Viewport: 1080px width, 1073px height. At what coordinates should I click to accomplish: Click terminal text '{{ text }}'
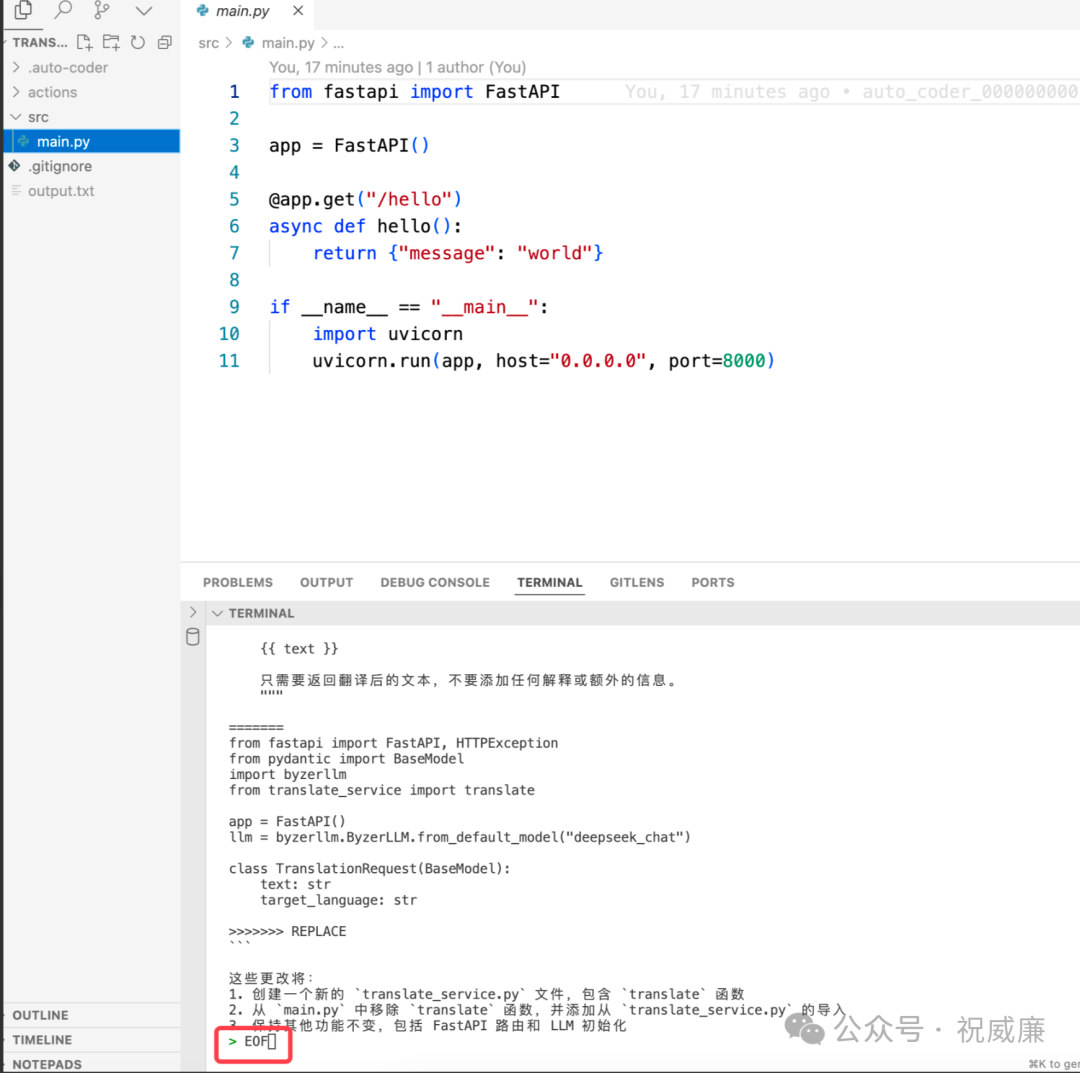299,649
